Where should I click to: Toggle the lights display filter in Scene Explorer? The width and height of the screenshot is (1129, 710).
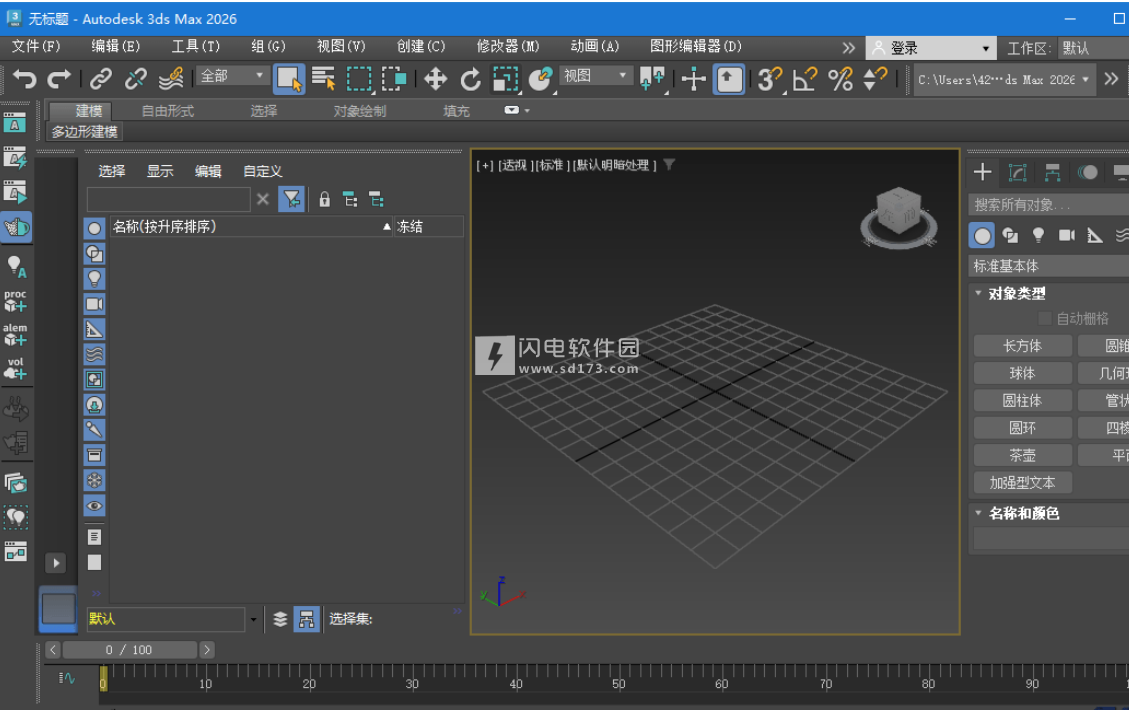(94, 279)
